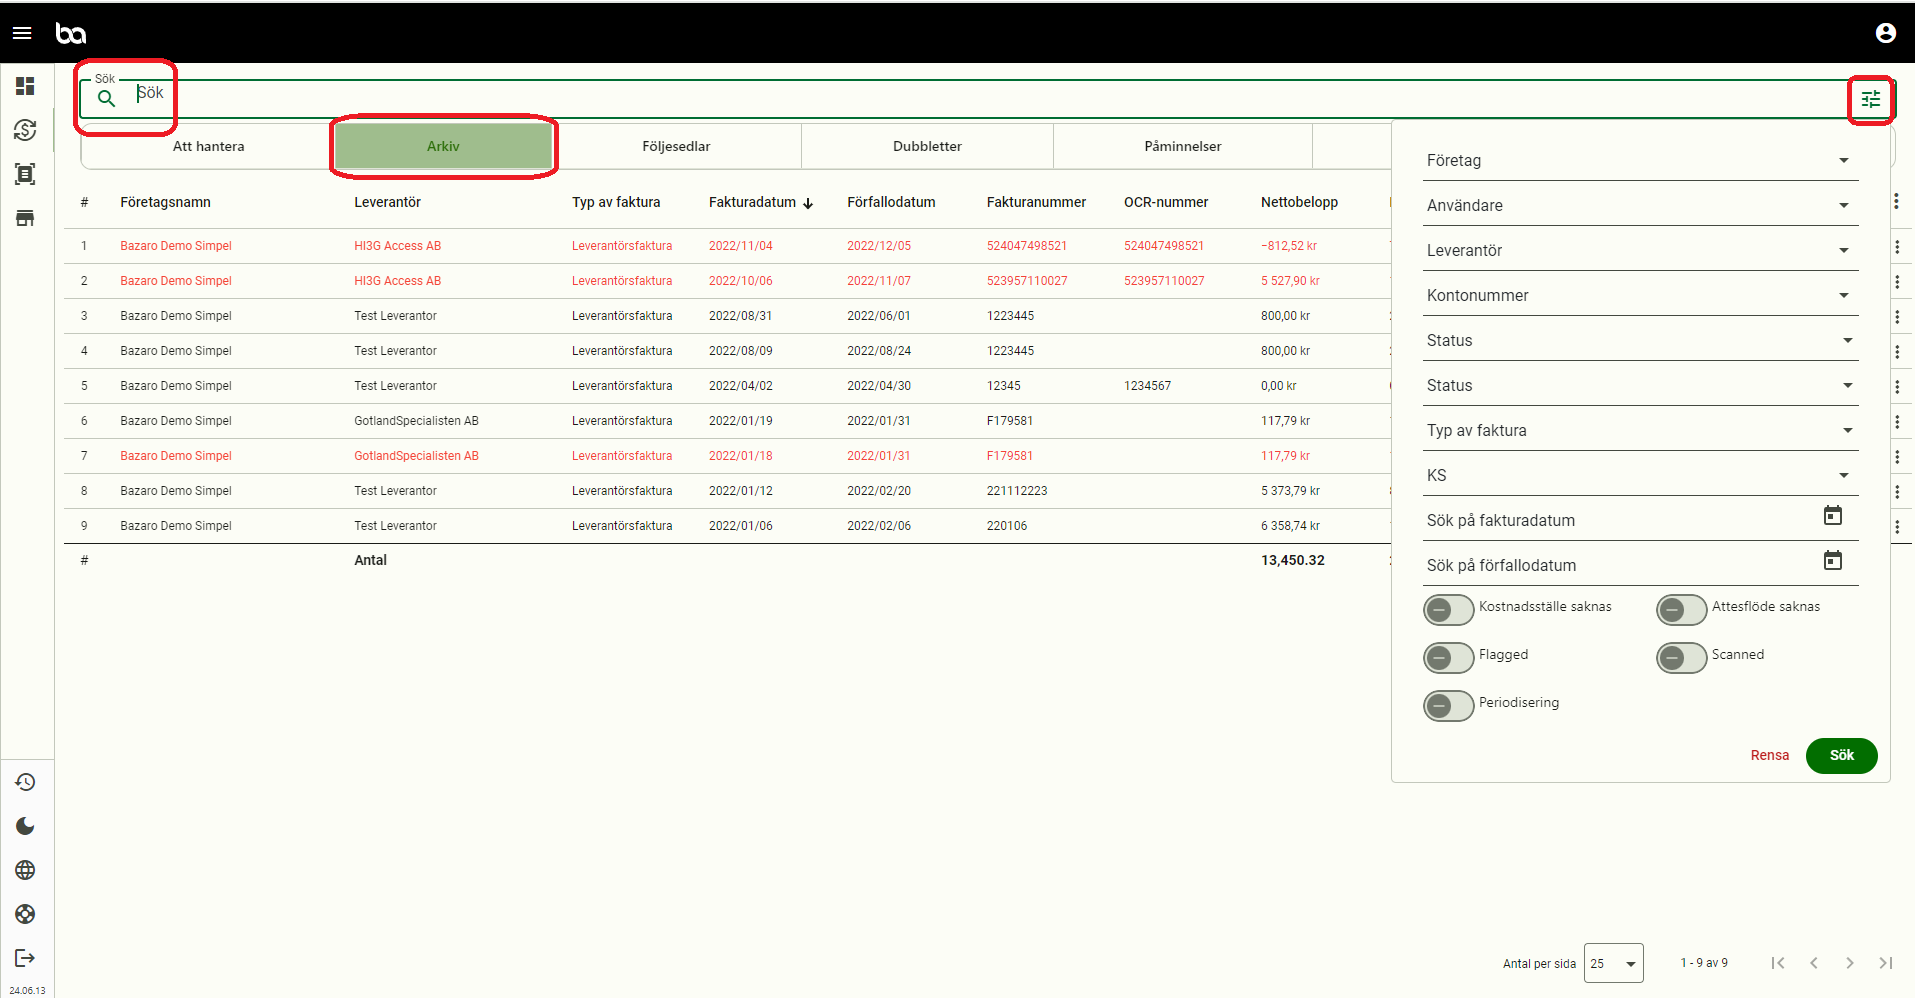Open the dashboard from the sidebar

pyautogui.click(x=25, y=86)
